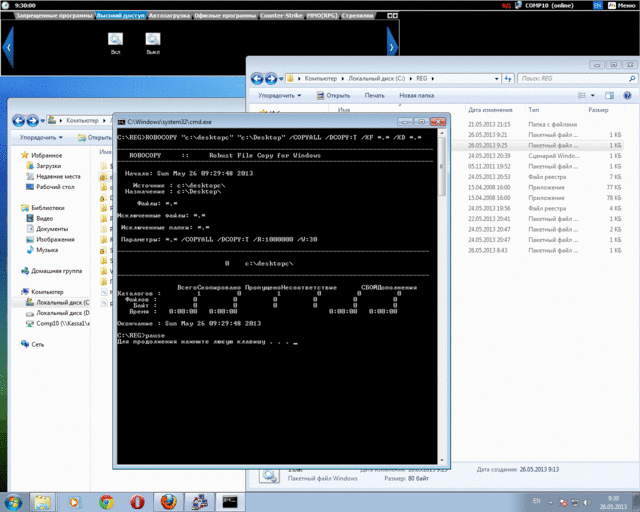The width and height of the screenshot is (640, 512).
Task: Go back in the REG Explorer window
Action: click(257, 78)
